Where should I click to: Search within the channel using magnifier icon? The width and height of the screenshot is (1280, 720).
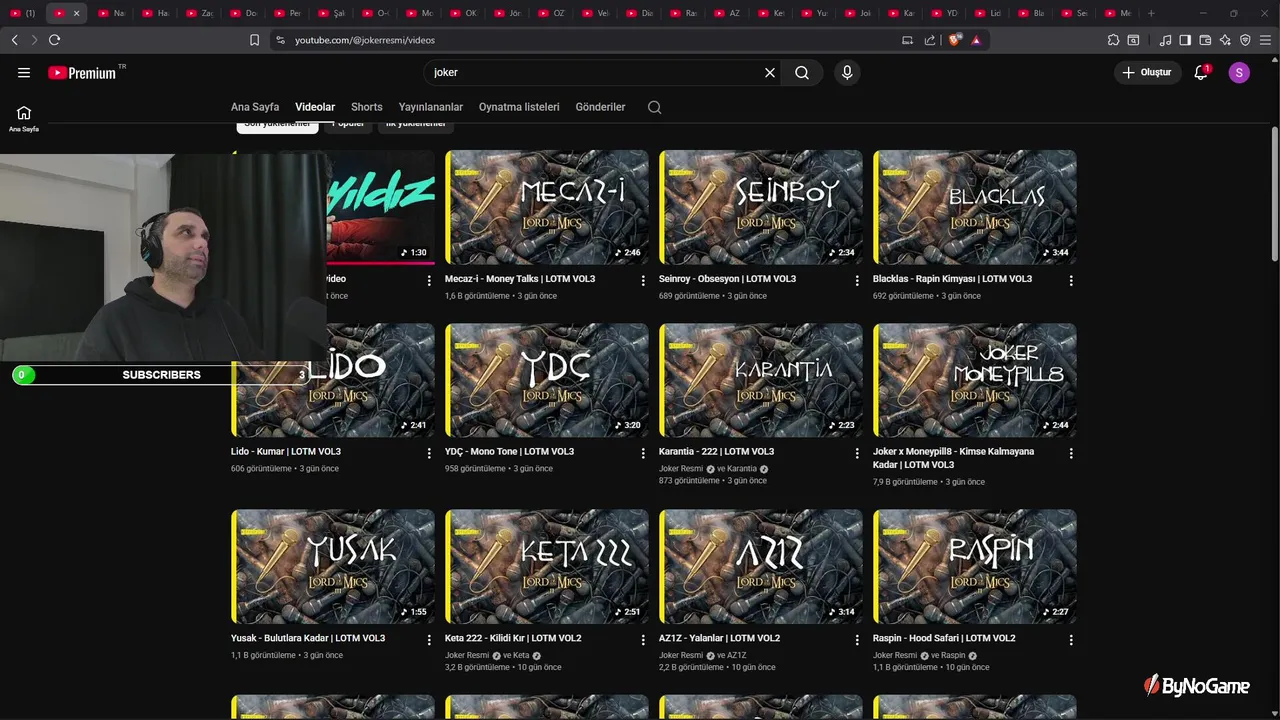click(654, 107)
